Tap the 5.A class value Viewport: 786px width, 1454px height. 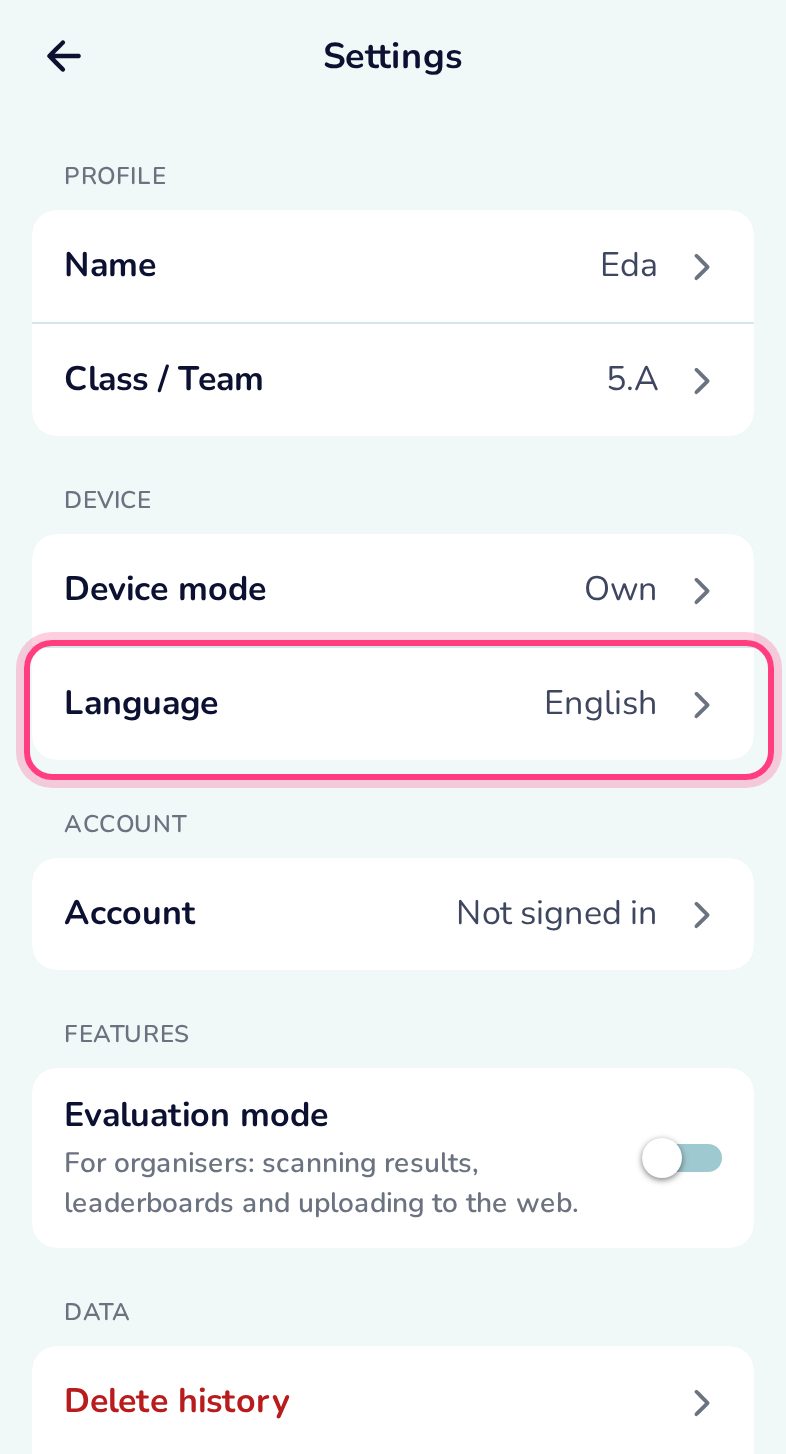(x=633, y=379)
